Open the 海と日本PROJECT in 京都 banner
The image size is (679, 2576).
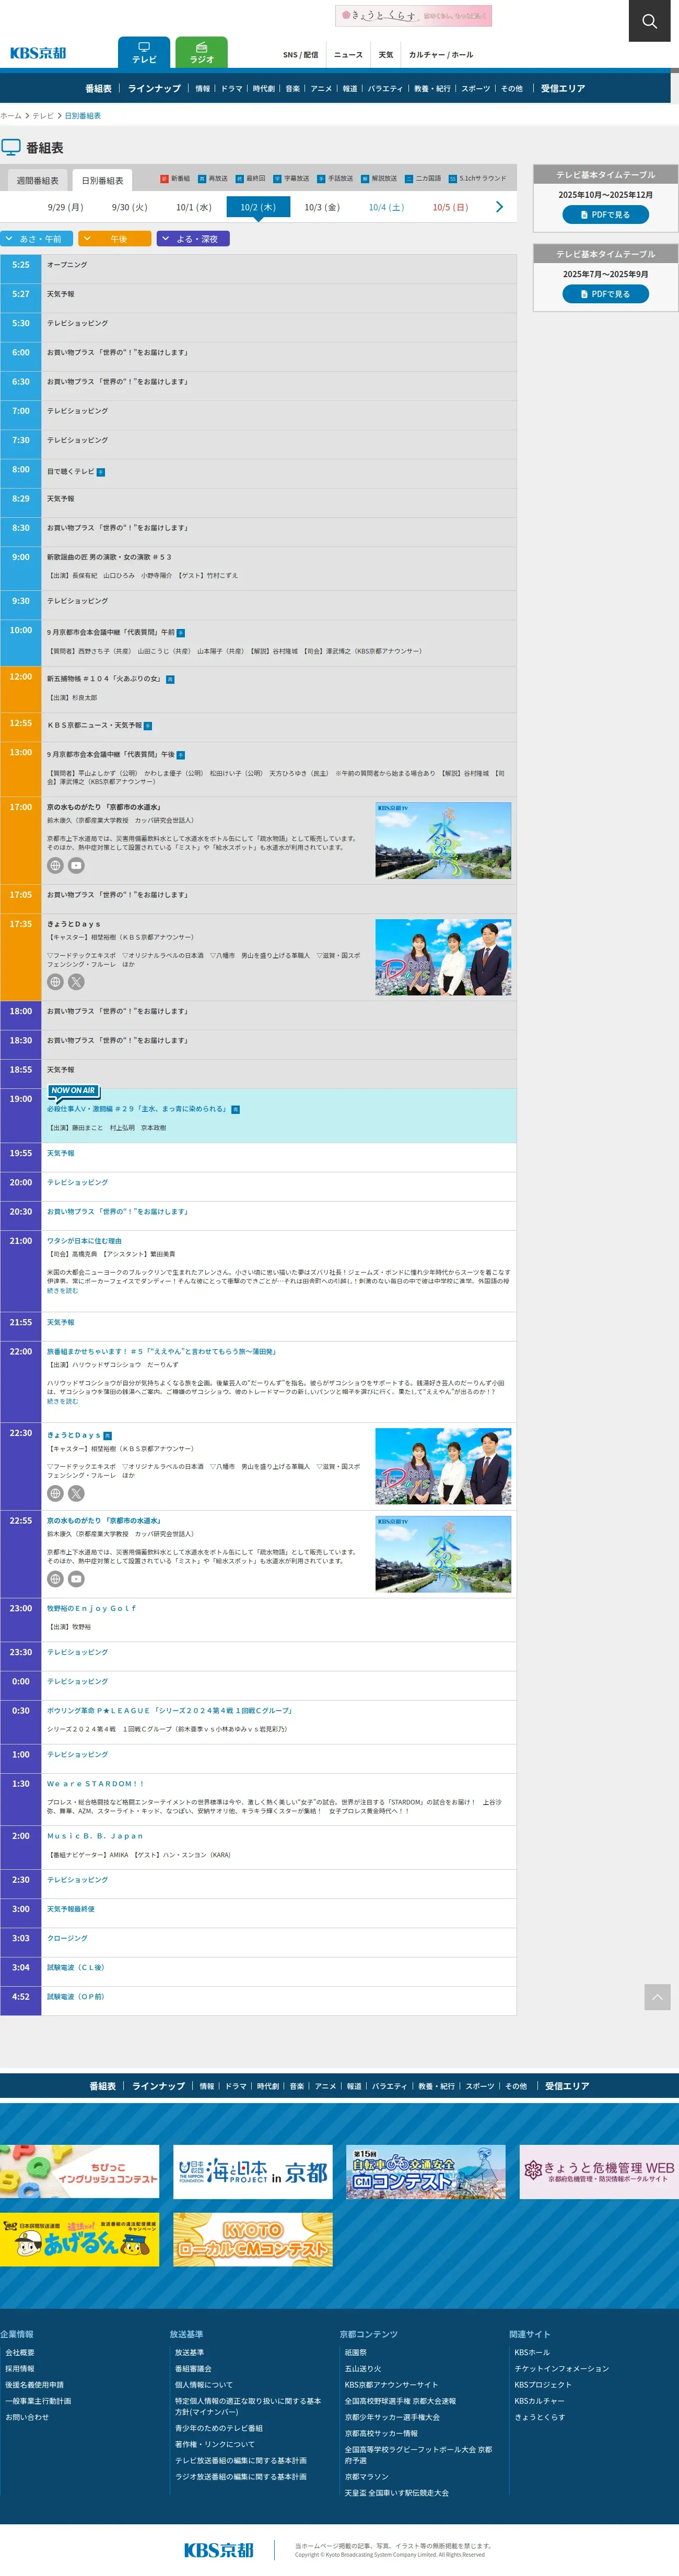tap(253, 2172)
